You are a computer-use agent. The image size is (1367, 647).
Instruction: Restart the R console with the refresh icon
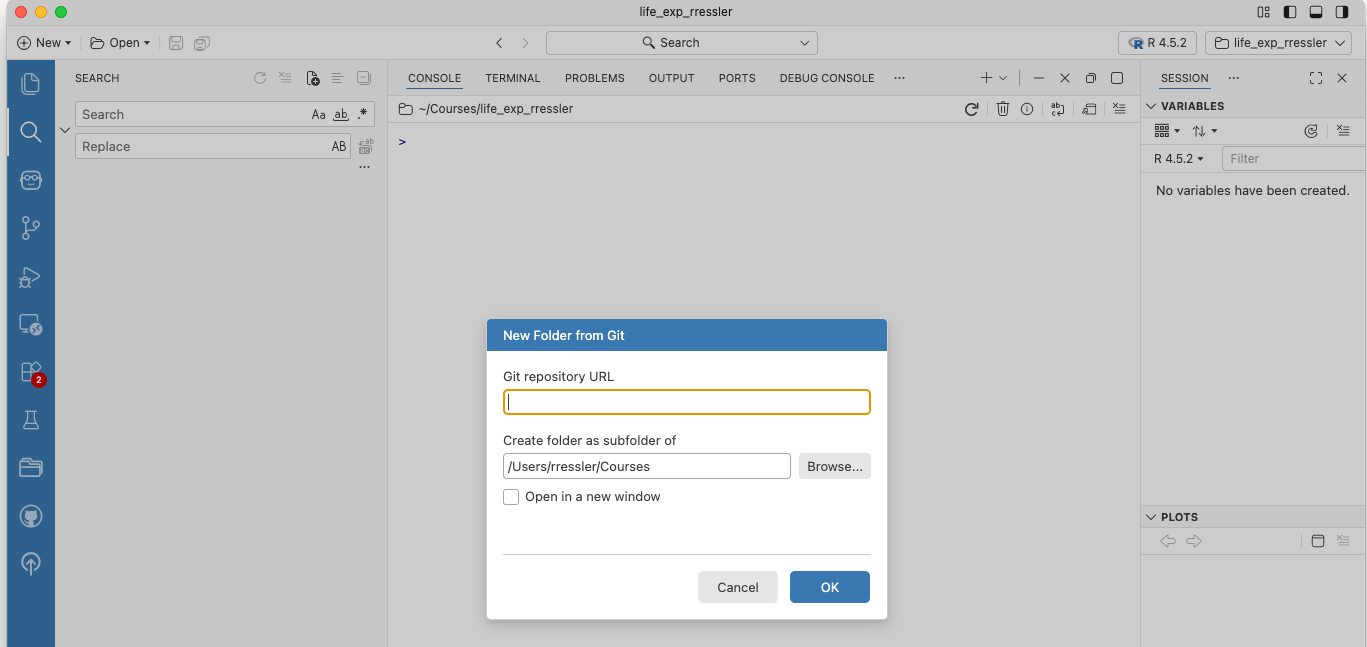point(971,109)
